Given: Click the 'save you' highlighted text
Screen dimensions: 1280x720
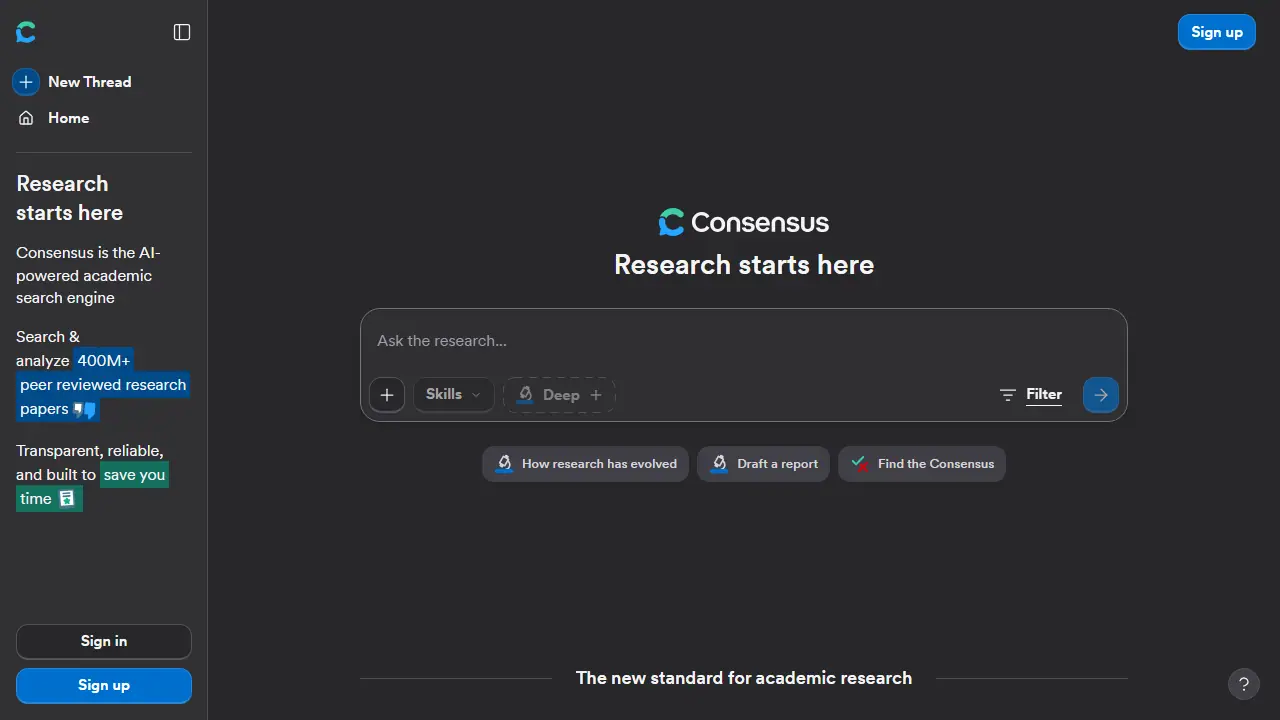Looking at the screenshot, I should coord(134,475).
